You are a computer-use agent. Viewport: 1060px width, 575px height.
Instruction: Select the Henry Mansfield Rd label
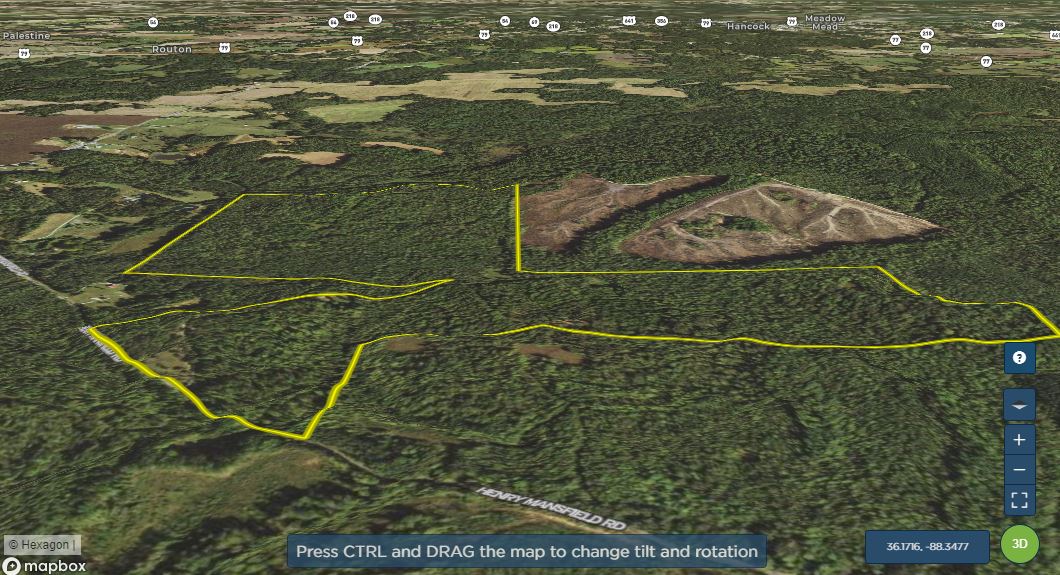(551, 509)
